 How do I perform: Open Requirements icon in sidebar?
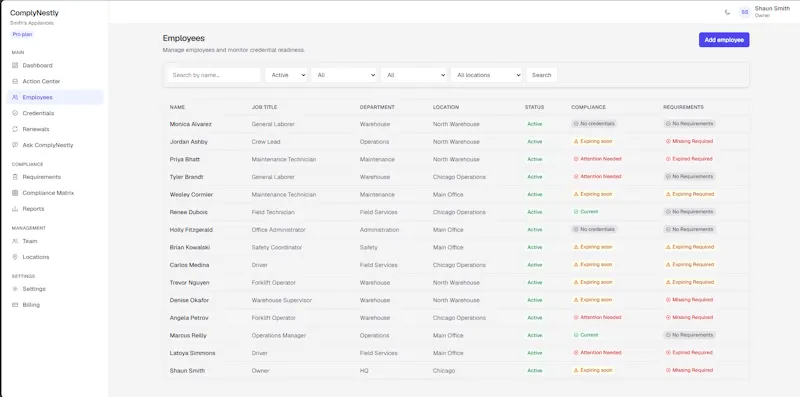point(15,177)
